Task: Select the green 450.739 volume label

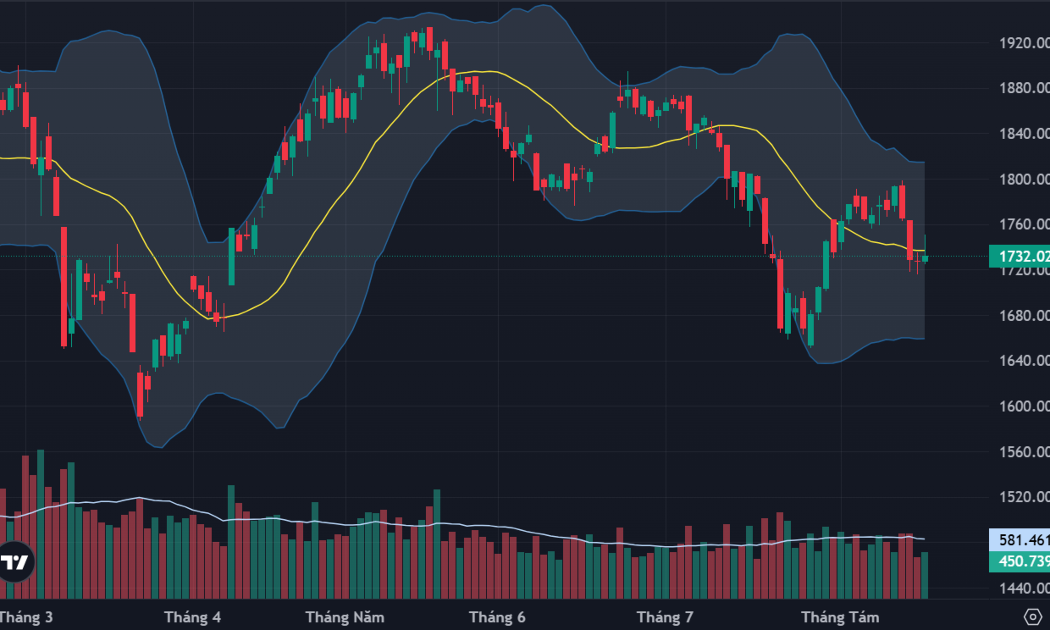Action: point(1020,561)
